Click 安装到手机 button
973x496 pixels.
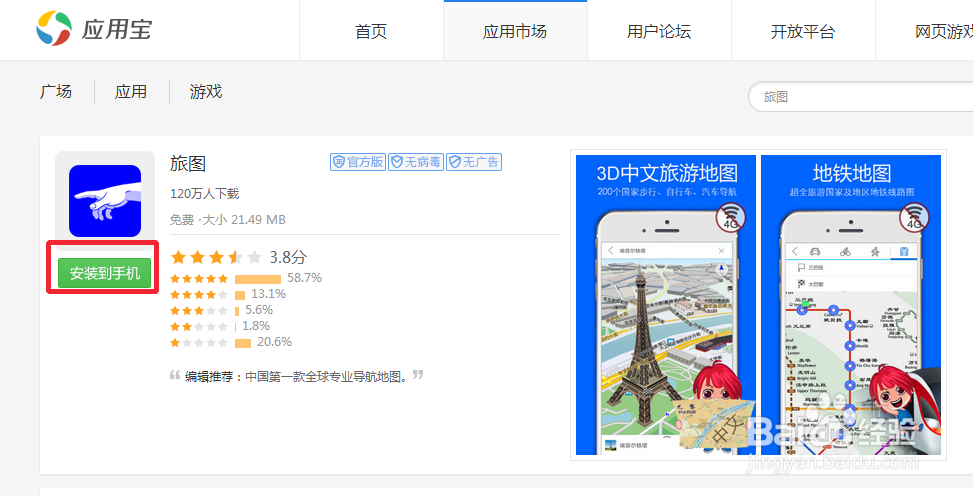pyautogui.click(x=104, y=273)
